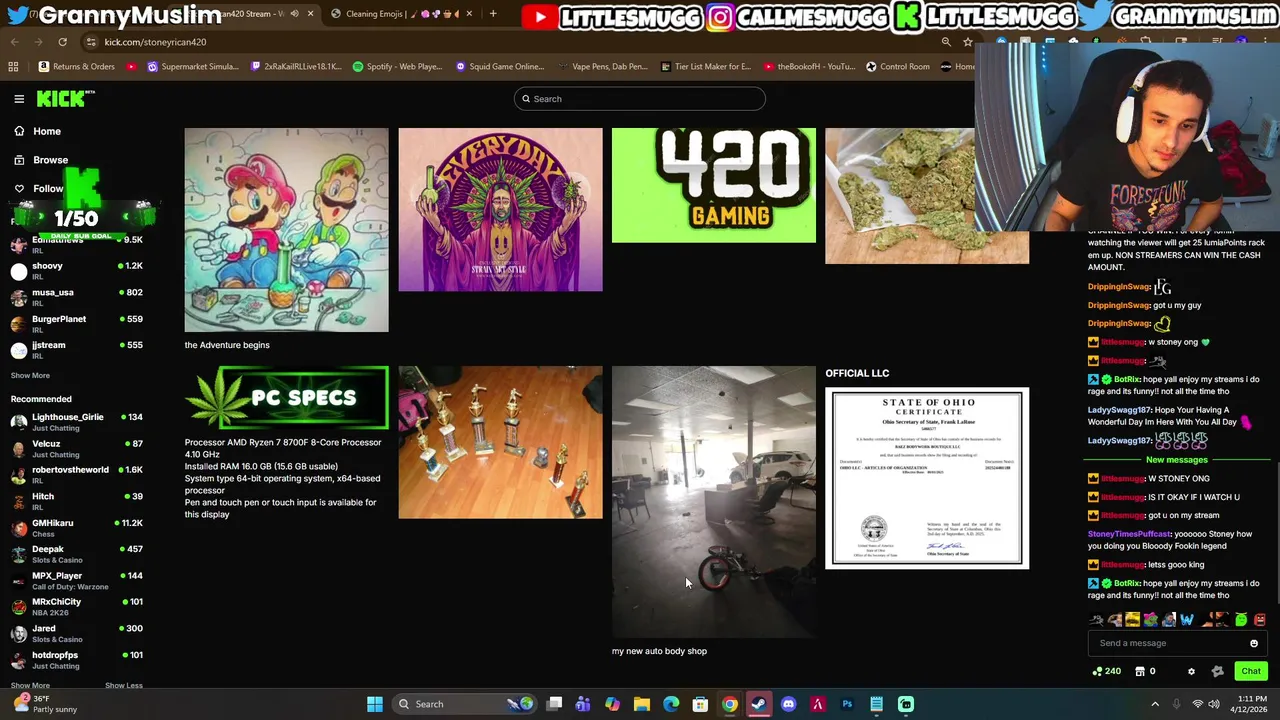Image resolution: width=1280 pixels, height=720 pixels.
Task: Mute the stoneyrican420 stream tab audio
Action: click(294, 14)
